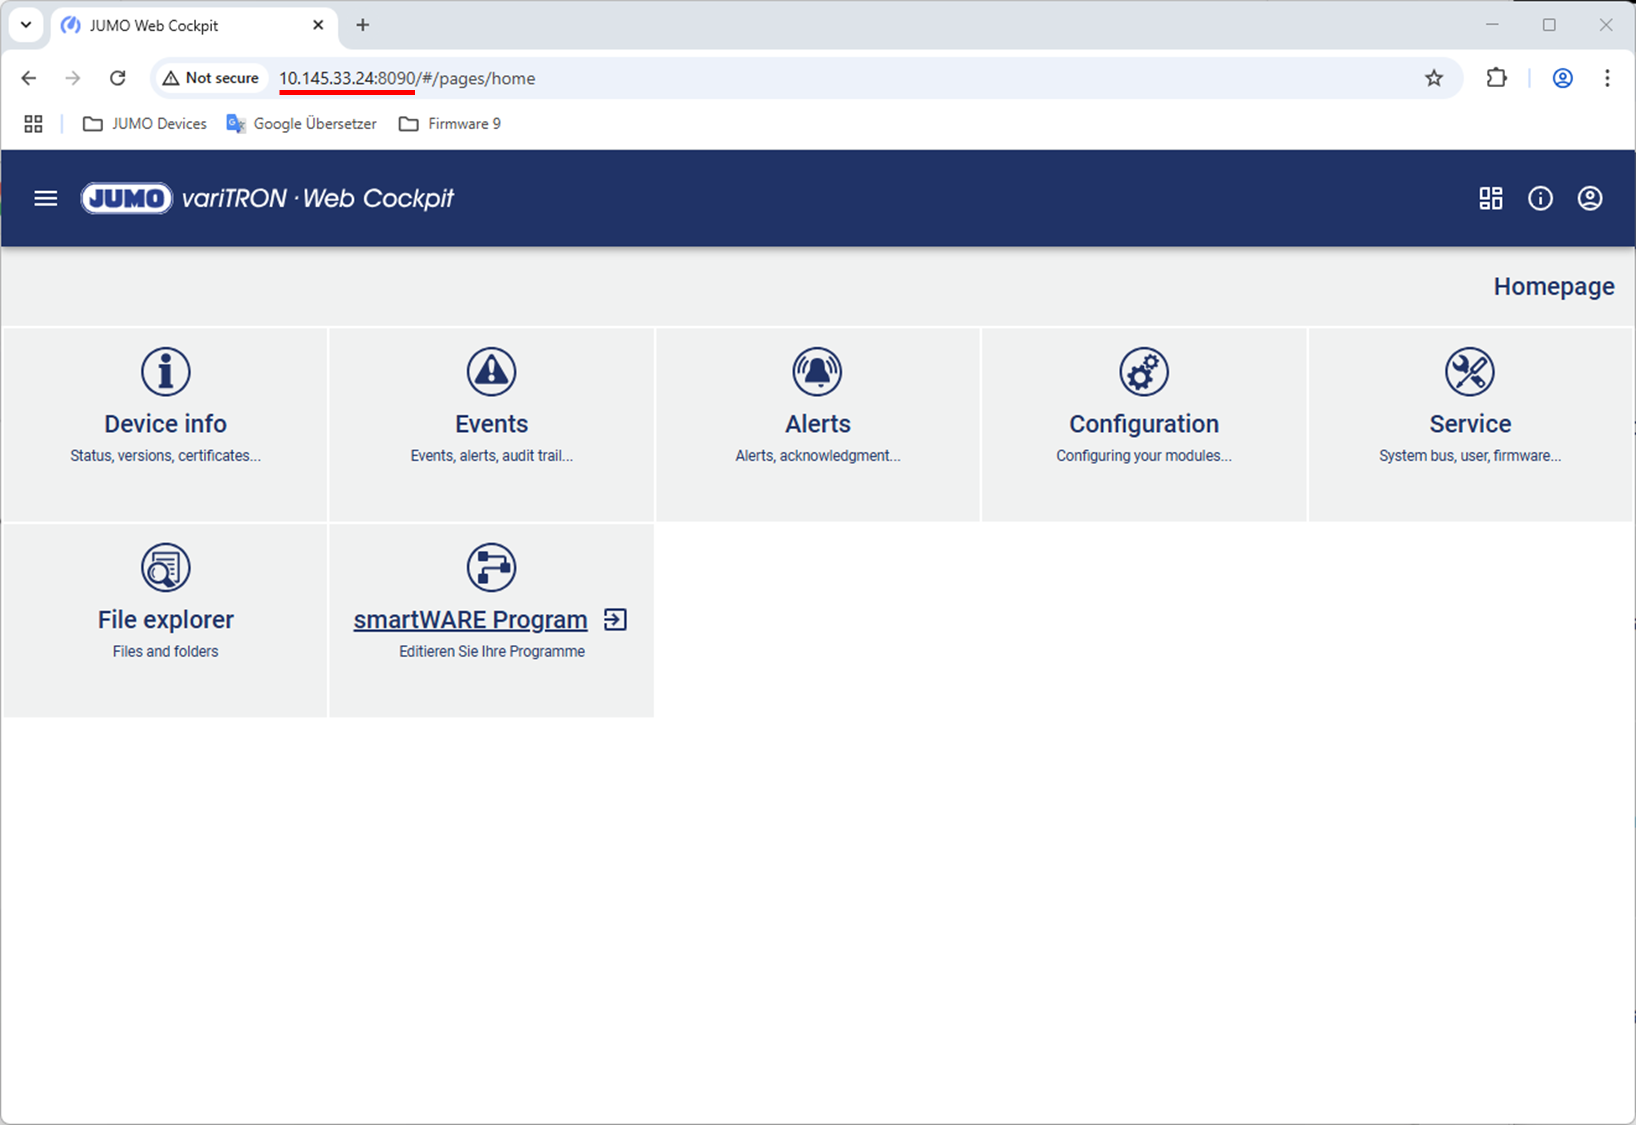Open the hamburger navigation menu
This screenshot has width=1636, height=1125.
(x=46, y=198)
